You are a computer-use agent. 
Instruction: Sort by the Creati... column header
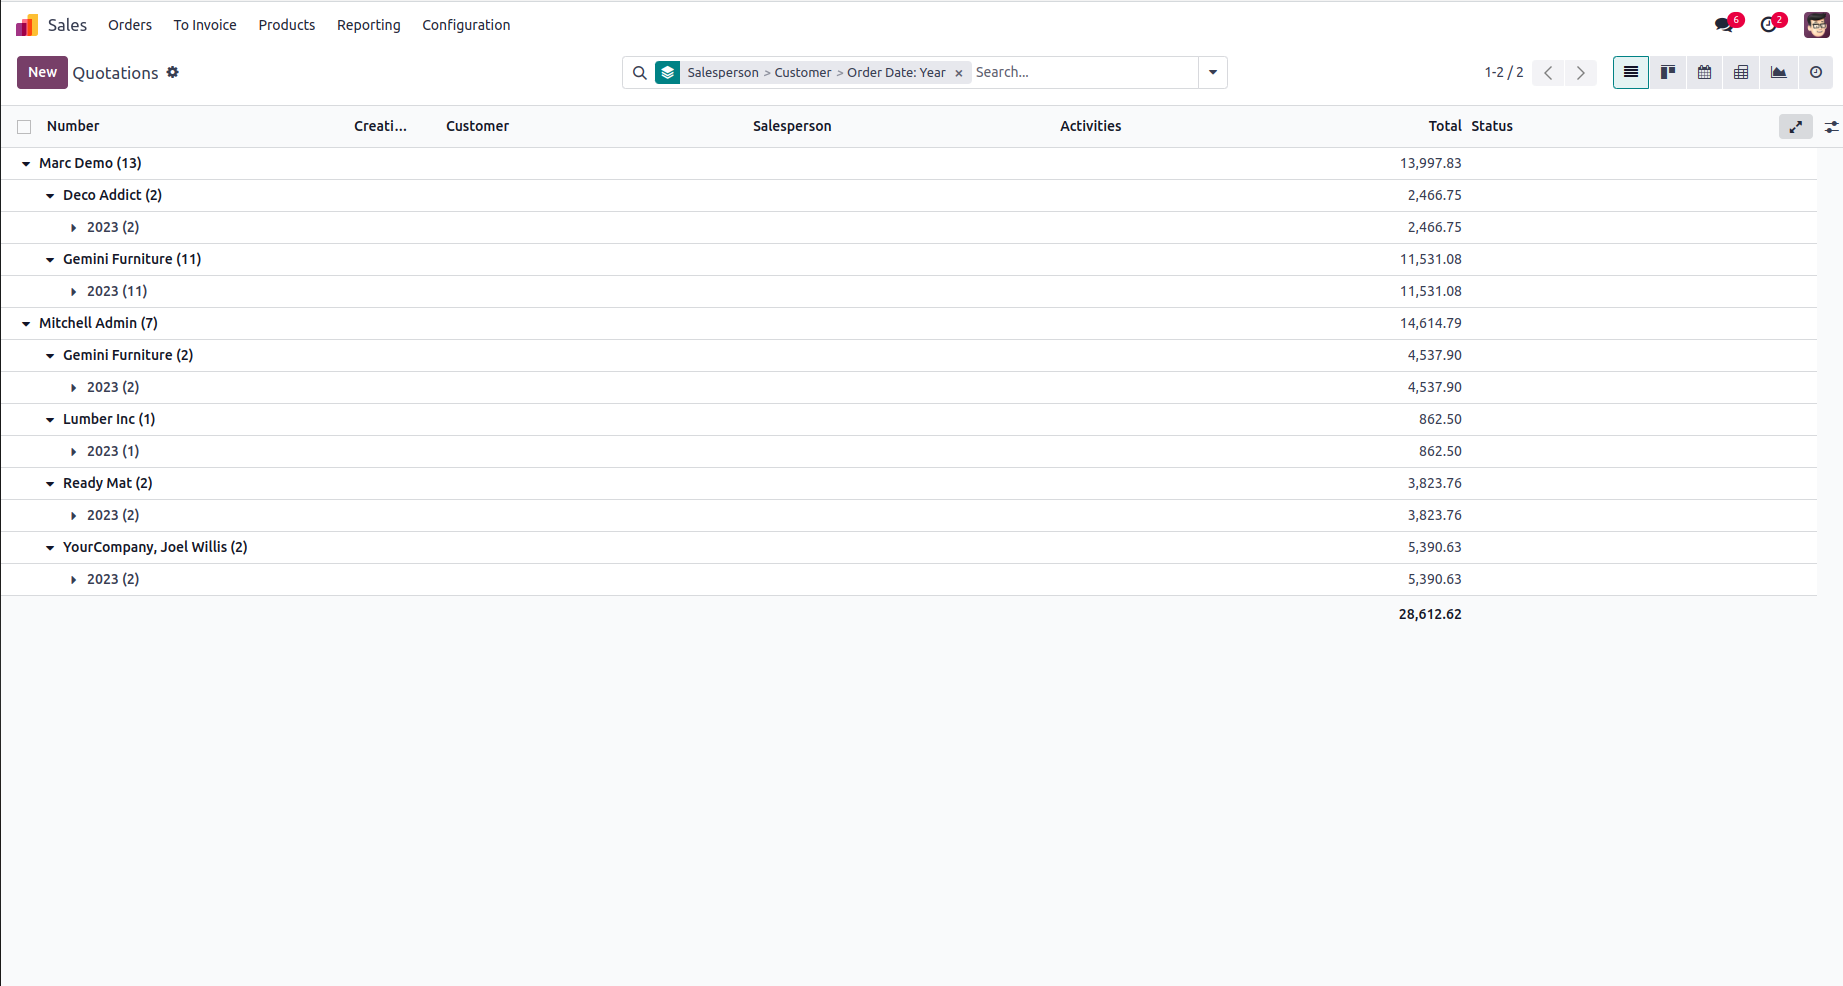pos(380,126)
